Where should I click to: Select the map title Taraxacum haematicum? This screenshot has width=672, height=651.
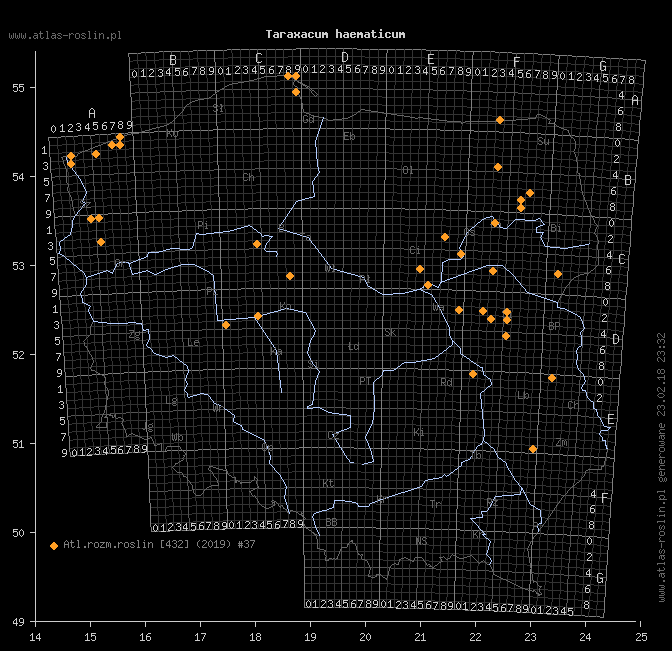pos(335,34)
